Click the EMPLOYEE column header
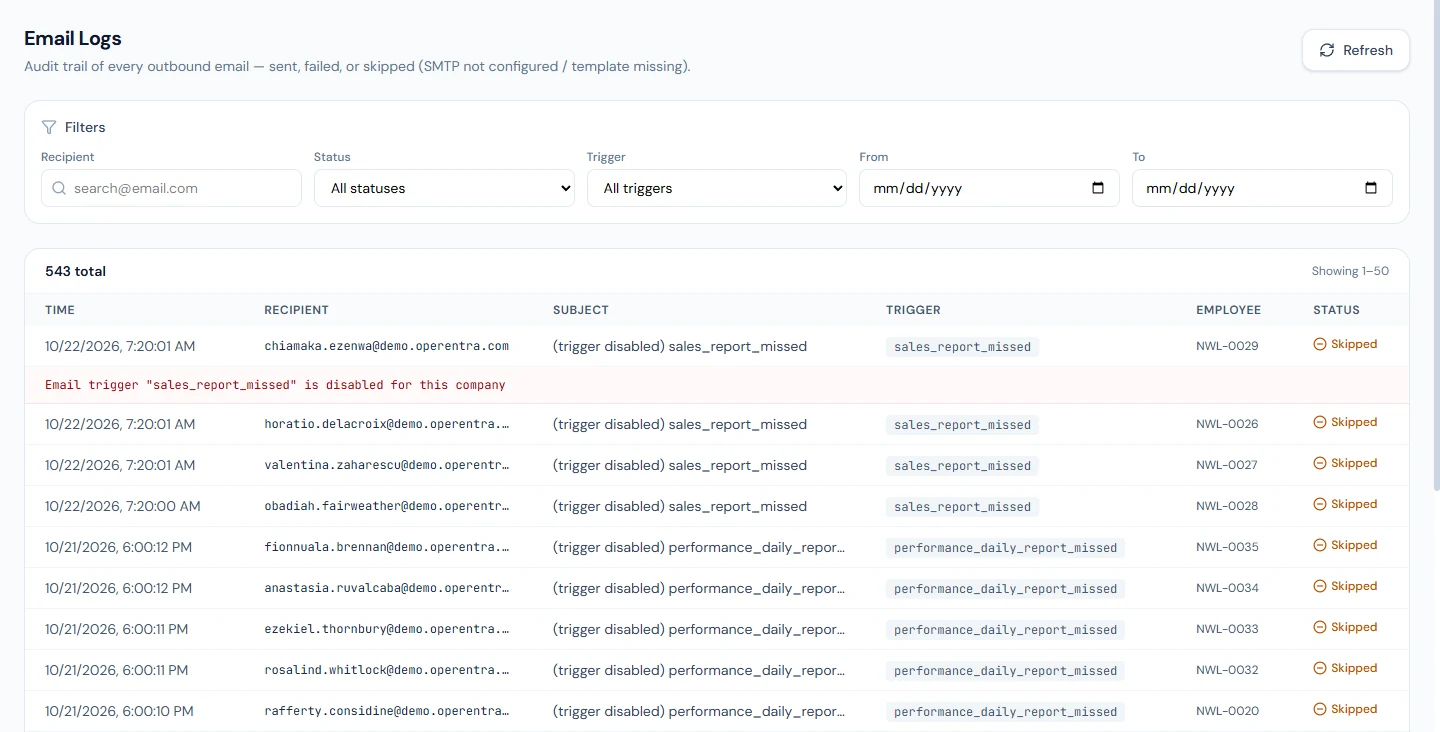The width and height of the screenshot is (1440, 732). 1228,310
